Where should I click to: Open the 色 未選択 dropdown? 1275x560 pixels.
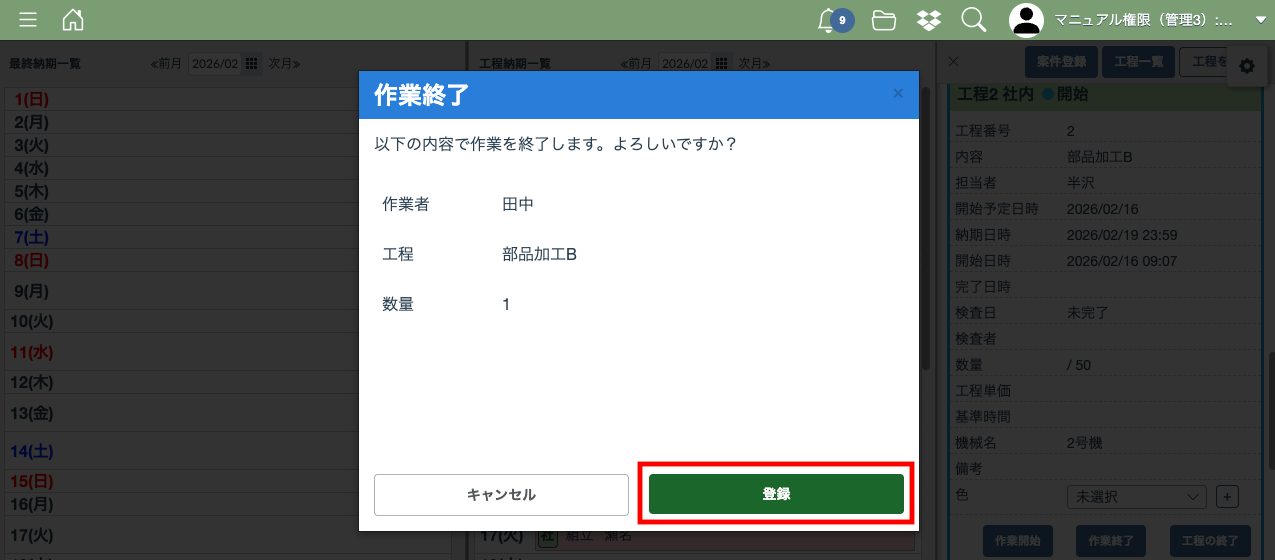[x=1137, y=496]
